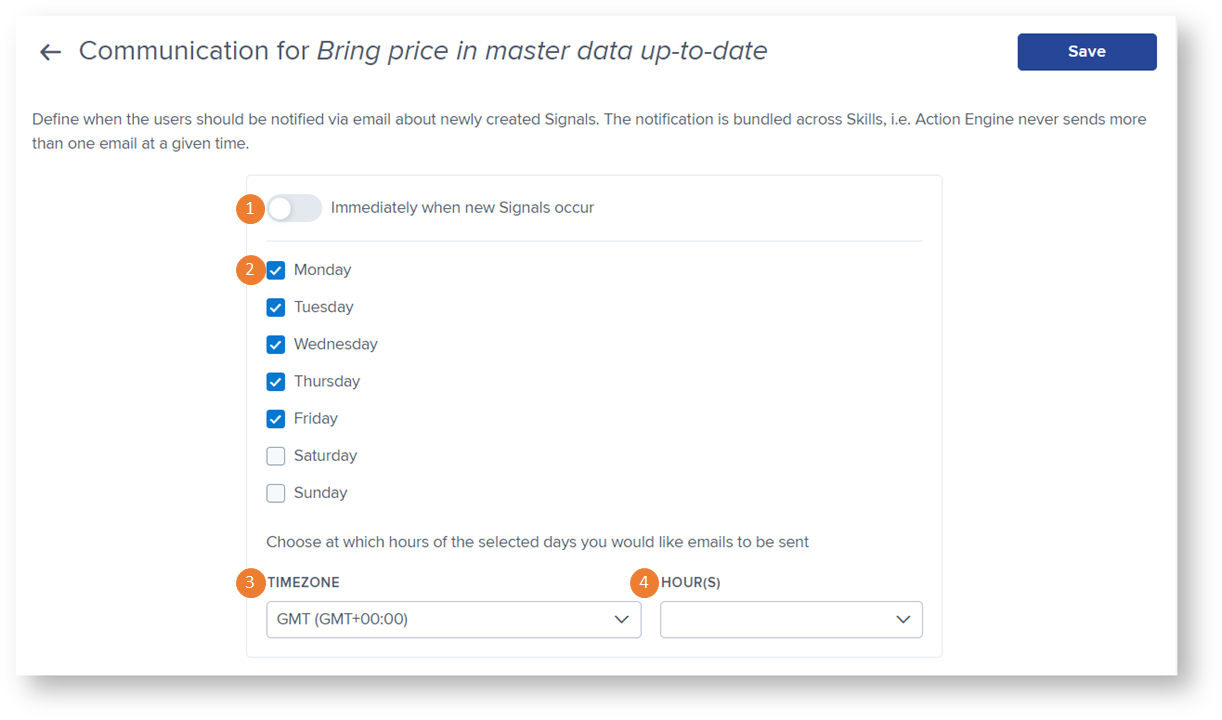Screen dimensions: 1222x720
Task: Expand Timezone list via its chevron arrow
Action: [621, 620]
